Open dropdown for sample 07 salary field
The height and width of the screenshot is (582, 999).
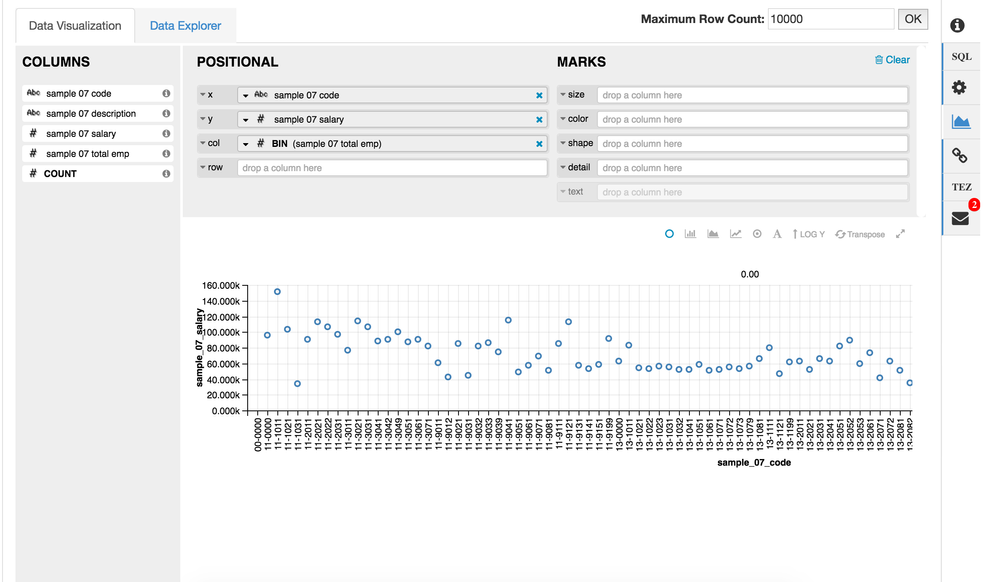coord(246,120)
